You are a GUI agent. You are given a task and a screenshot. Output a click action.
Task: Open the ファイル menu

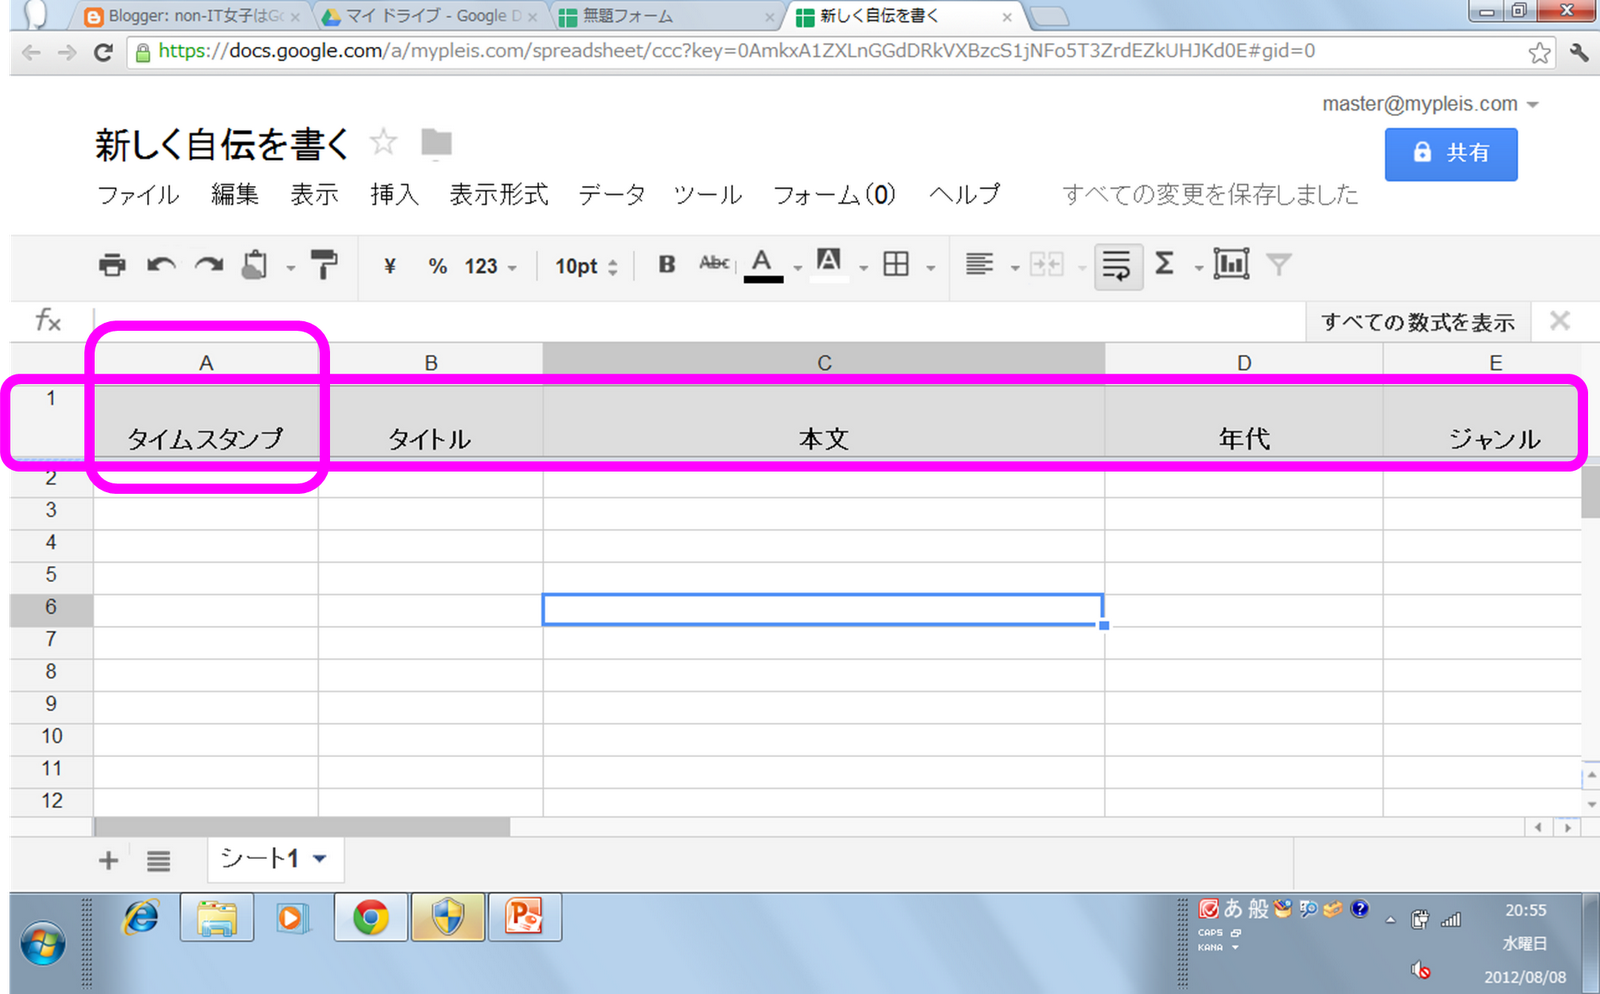pyautogui.click(x=138, y=194)
